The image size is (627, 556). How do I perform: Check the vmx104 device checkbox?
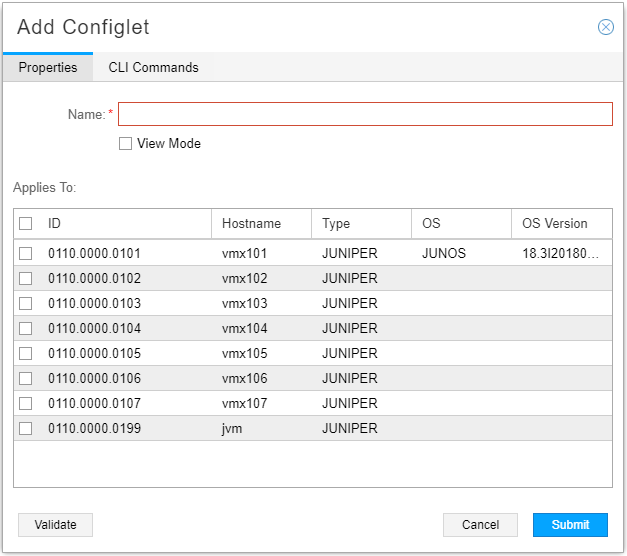pyautogui.click(x=26, y=329)
